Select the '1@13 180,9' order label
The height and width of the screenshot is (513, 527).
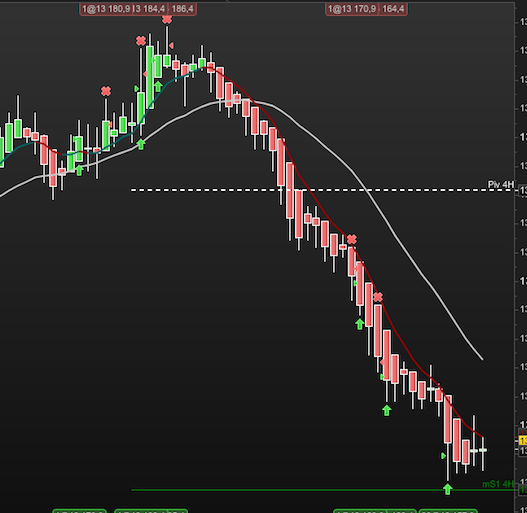pyautogui.click(x=106, y=9)
